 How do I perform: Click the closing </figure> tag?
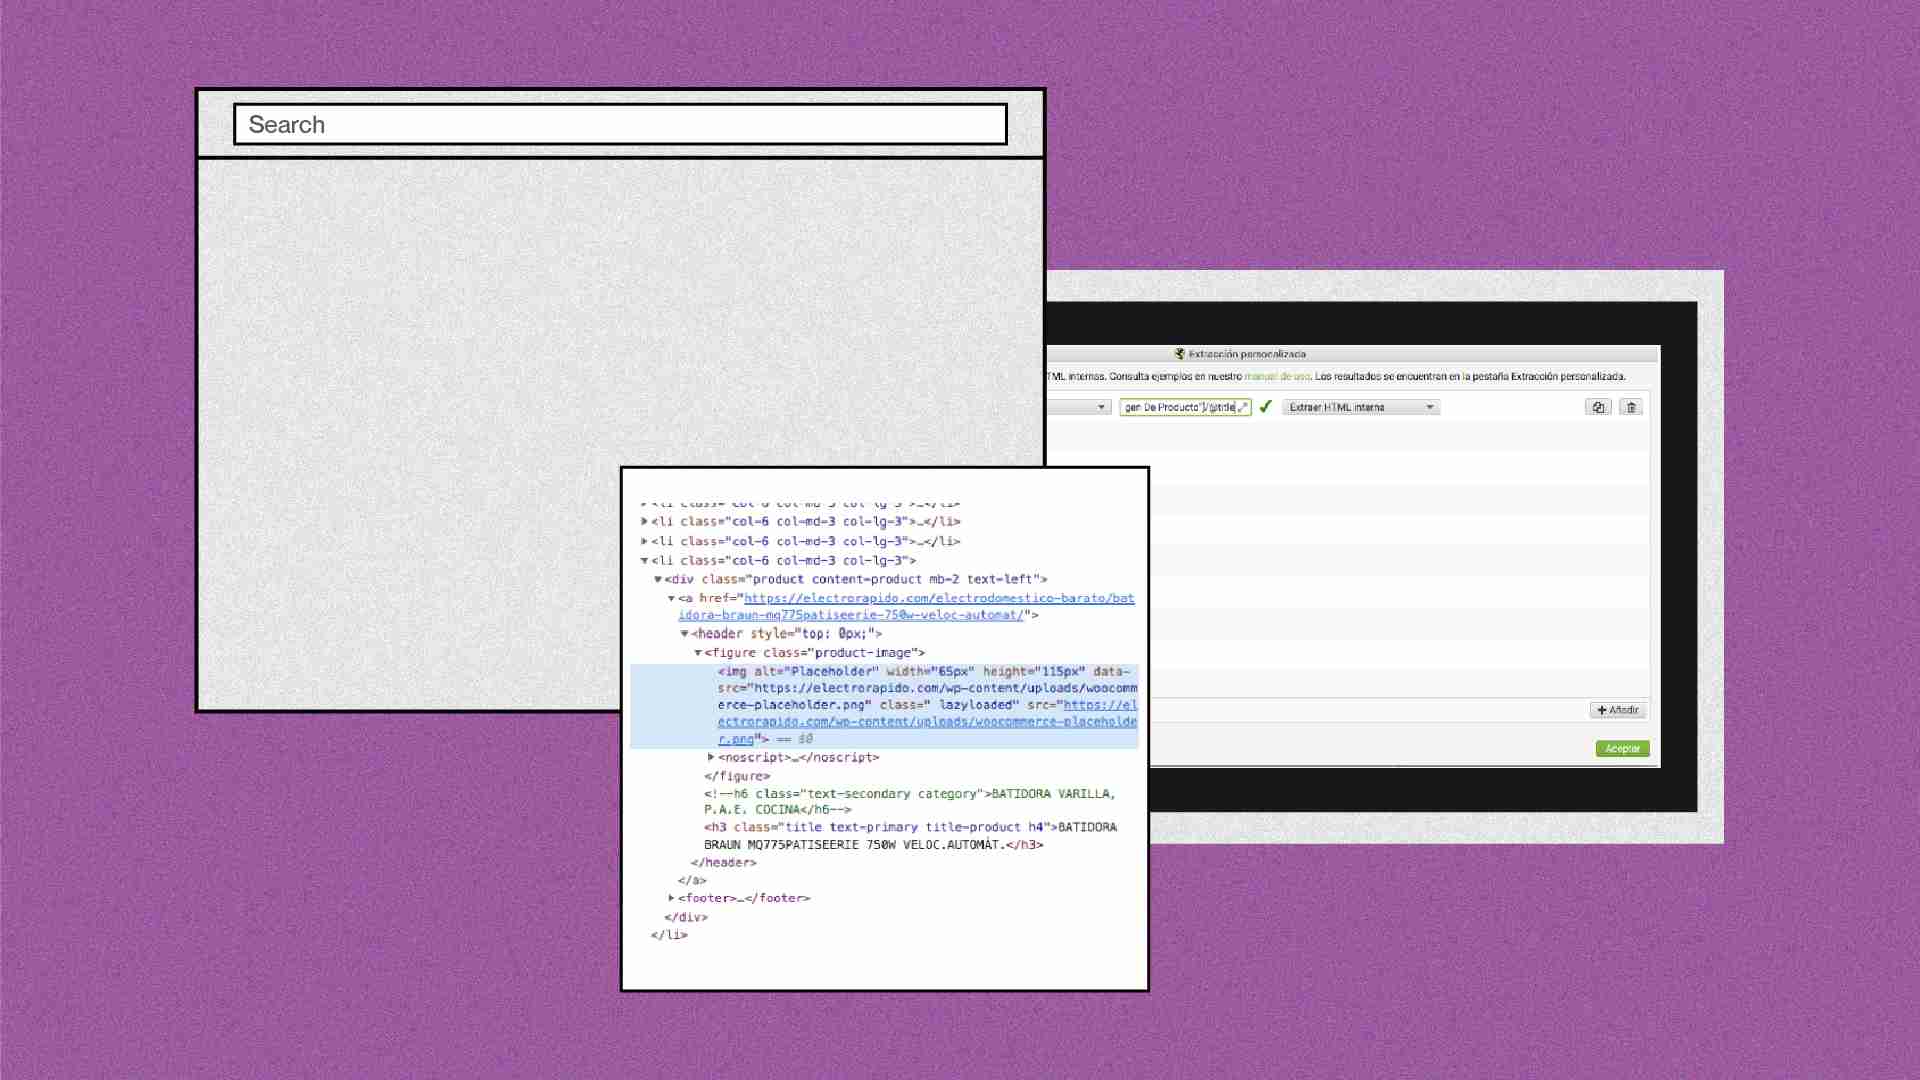737,777
